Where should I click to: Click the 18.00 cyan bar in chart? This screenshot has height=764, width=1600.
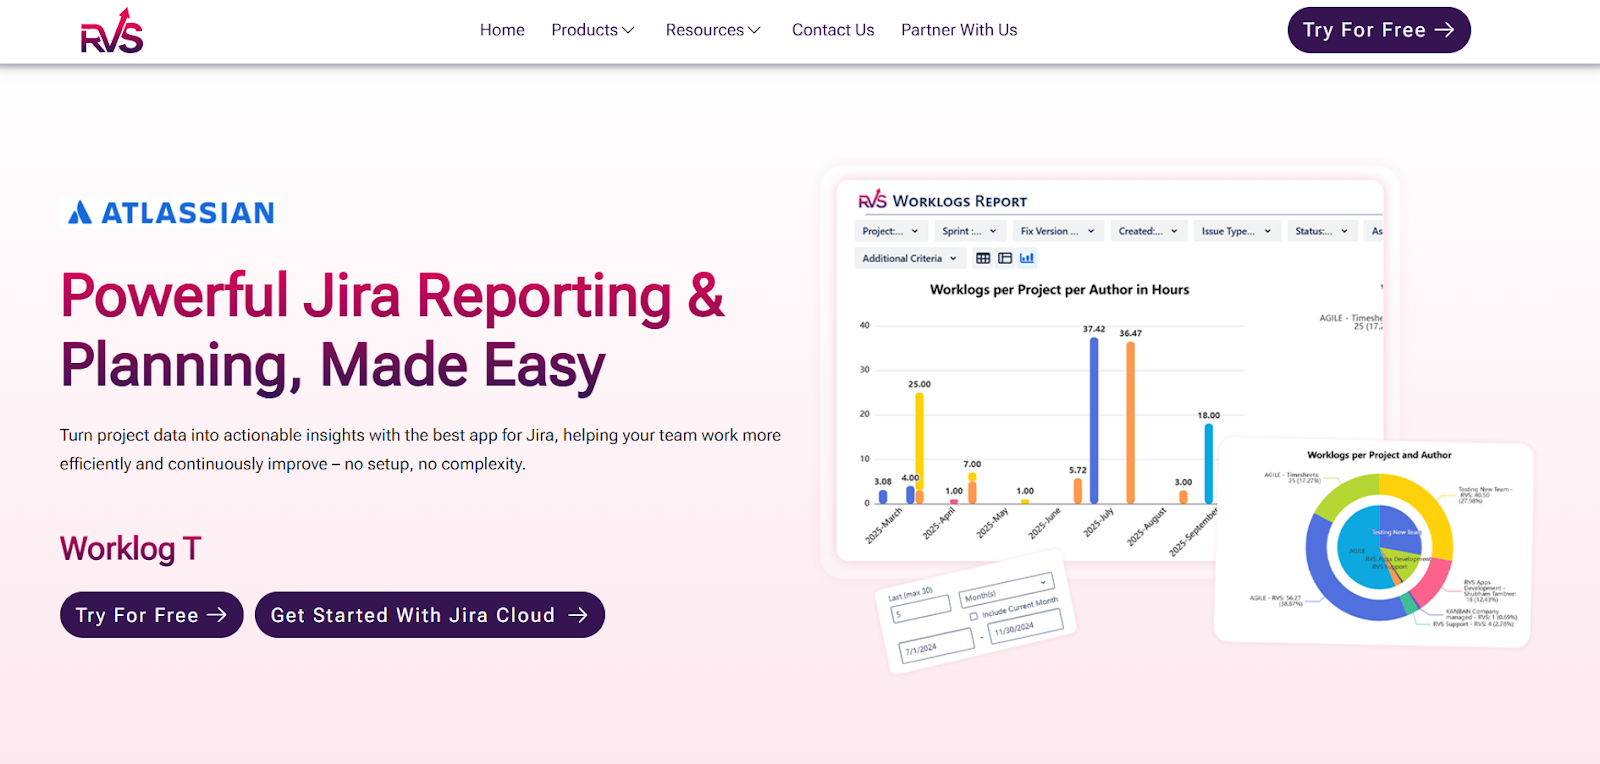[1209, 463]
